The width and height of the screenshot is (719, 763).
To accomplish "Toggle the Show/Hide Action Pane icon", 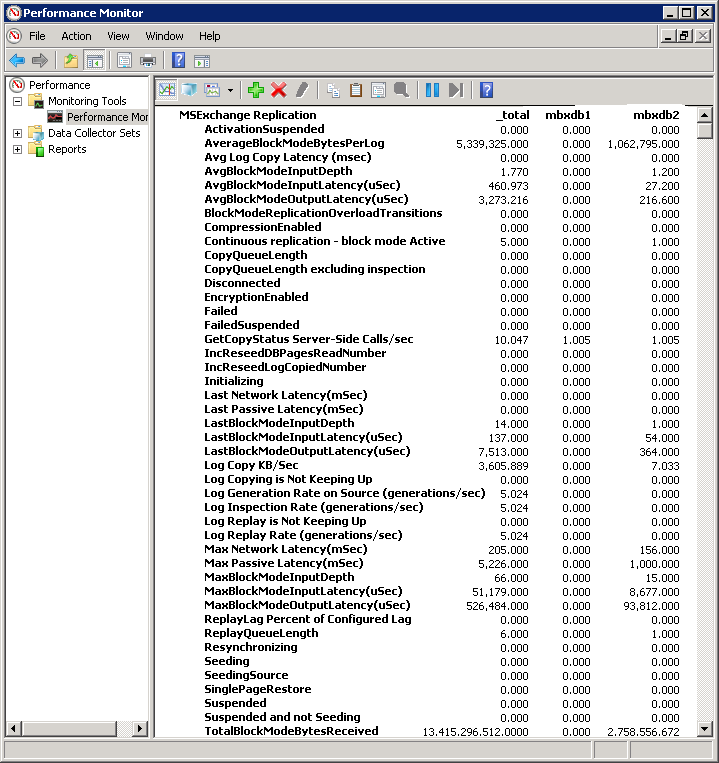I will click(x=202, y=61).
